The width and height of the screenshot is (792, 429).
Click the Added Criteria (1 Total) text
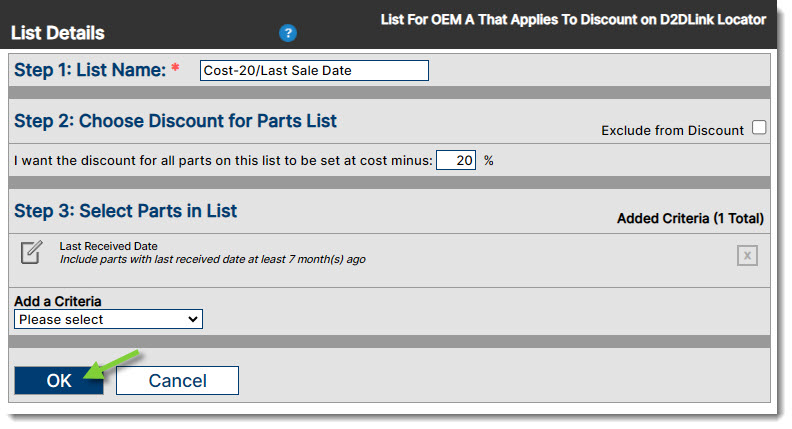pyautogui.click(x=690, y=218)
